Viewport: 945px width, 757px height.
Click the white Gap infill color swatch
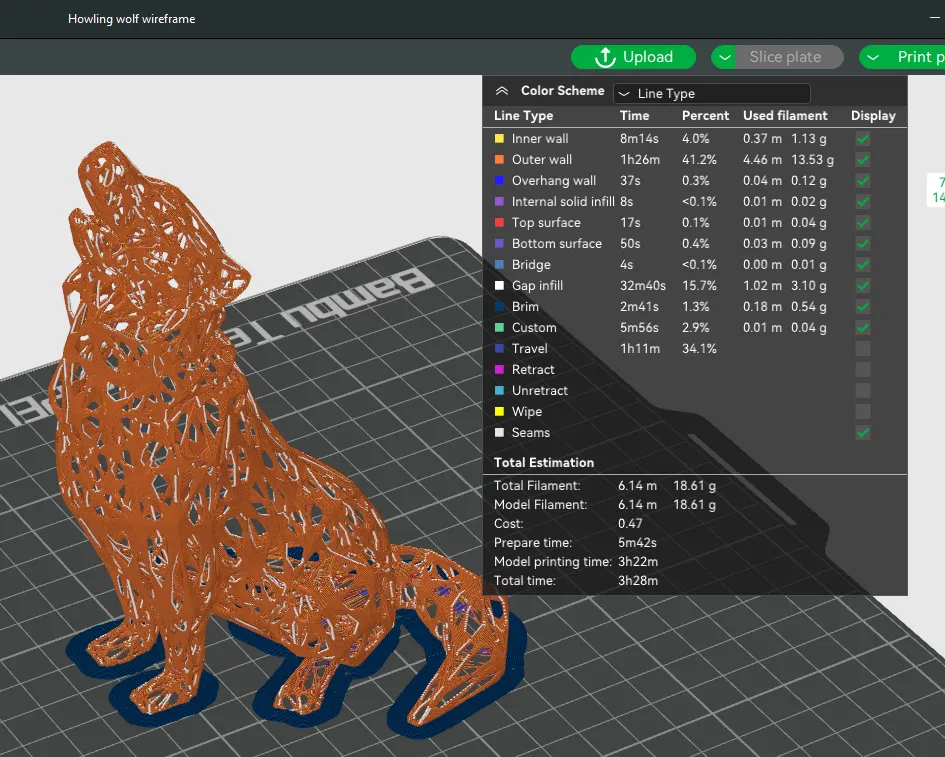tap(499, 286)
